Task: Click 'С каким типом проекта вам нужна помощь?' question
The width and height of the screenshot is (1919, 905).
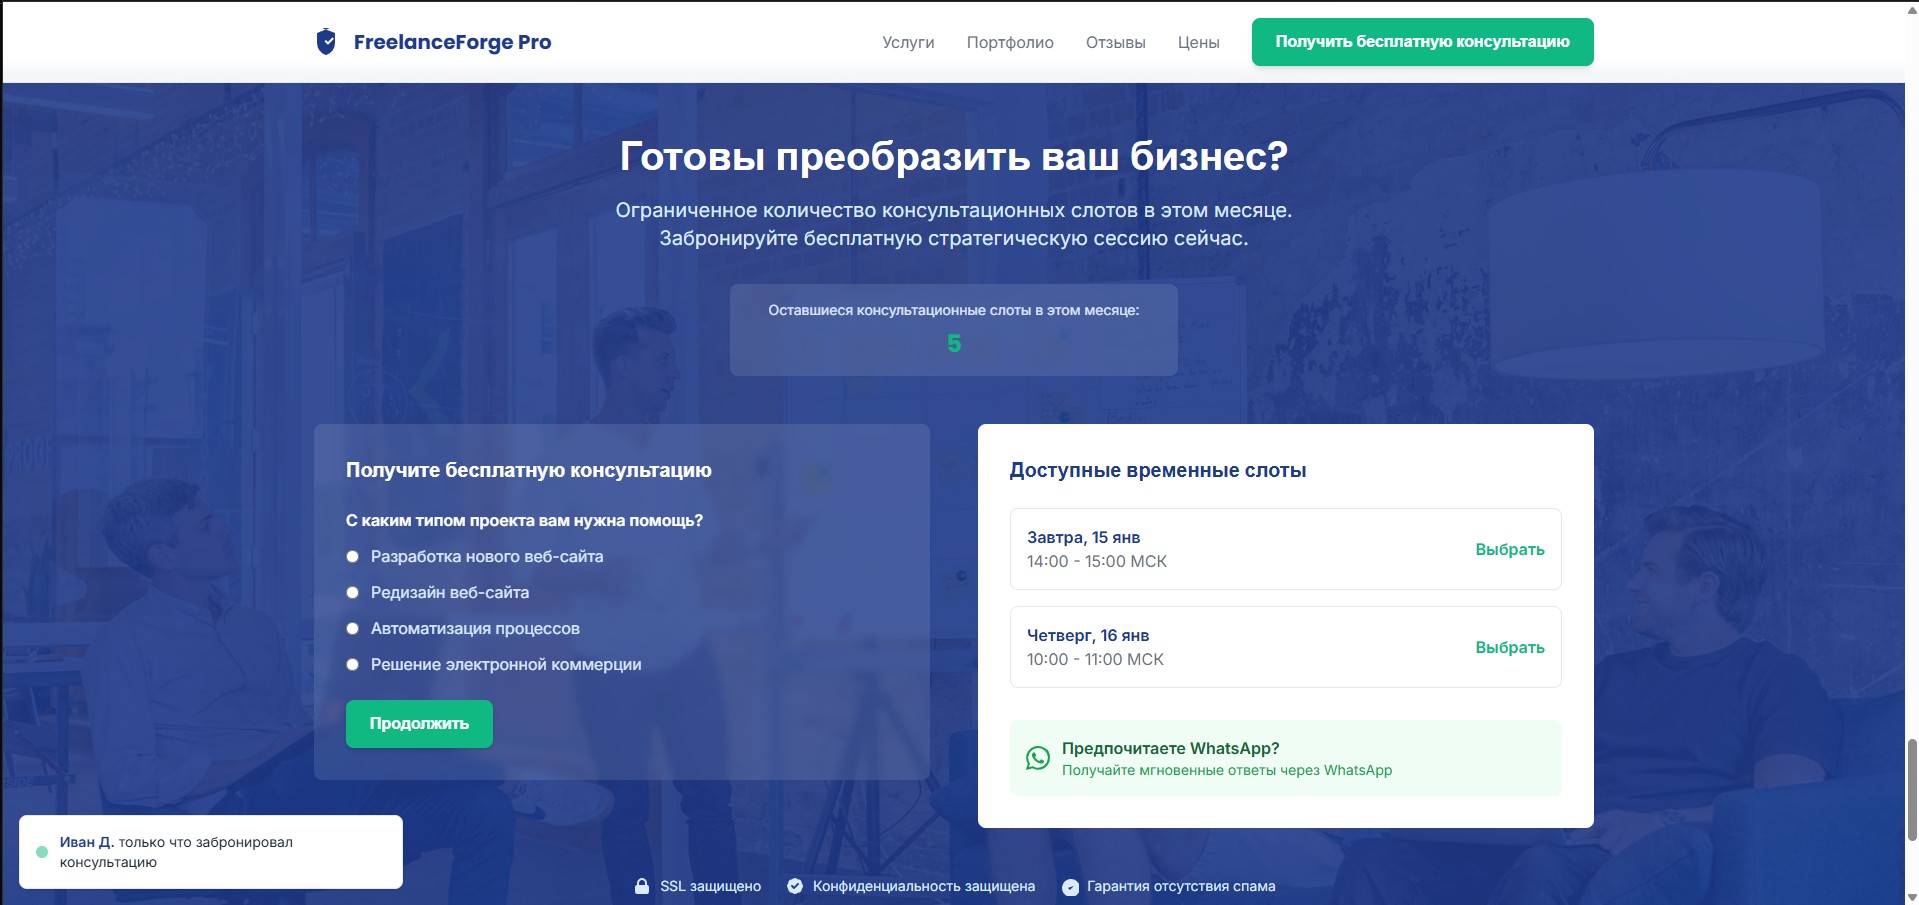Action: 524,520
